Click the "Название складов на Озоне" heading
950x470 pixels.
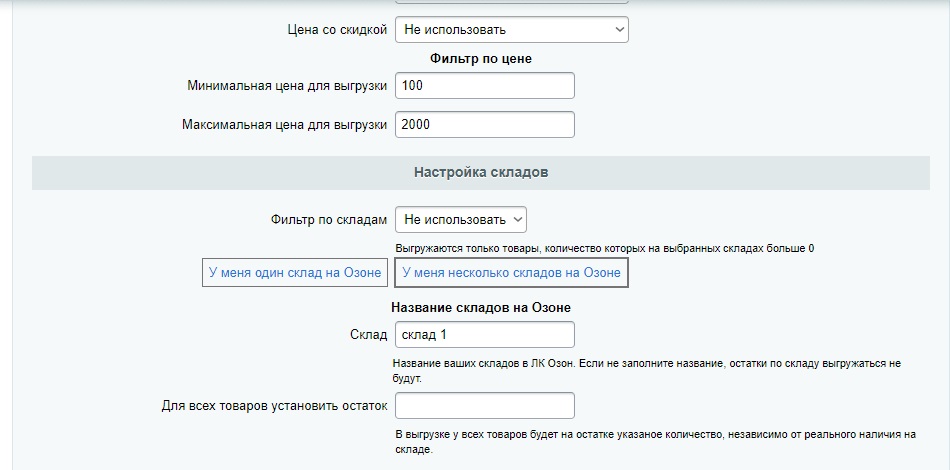480,307
